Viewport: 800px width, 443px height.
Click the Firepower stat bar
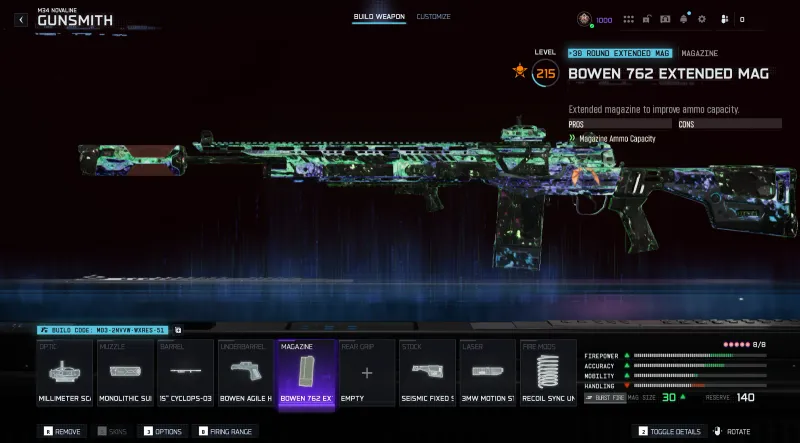pos(699,356)
